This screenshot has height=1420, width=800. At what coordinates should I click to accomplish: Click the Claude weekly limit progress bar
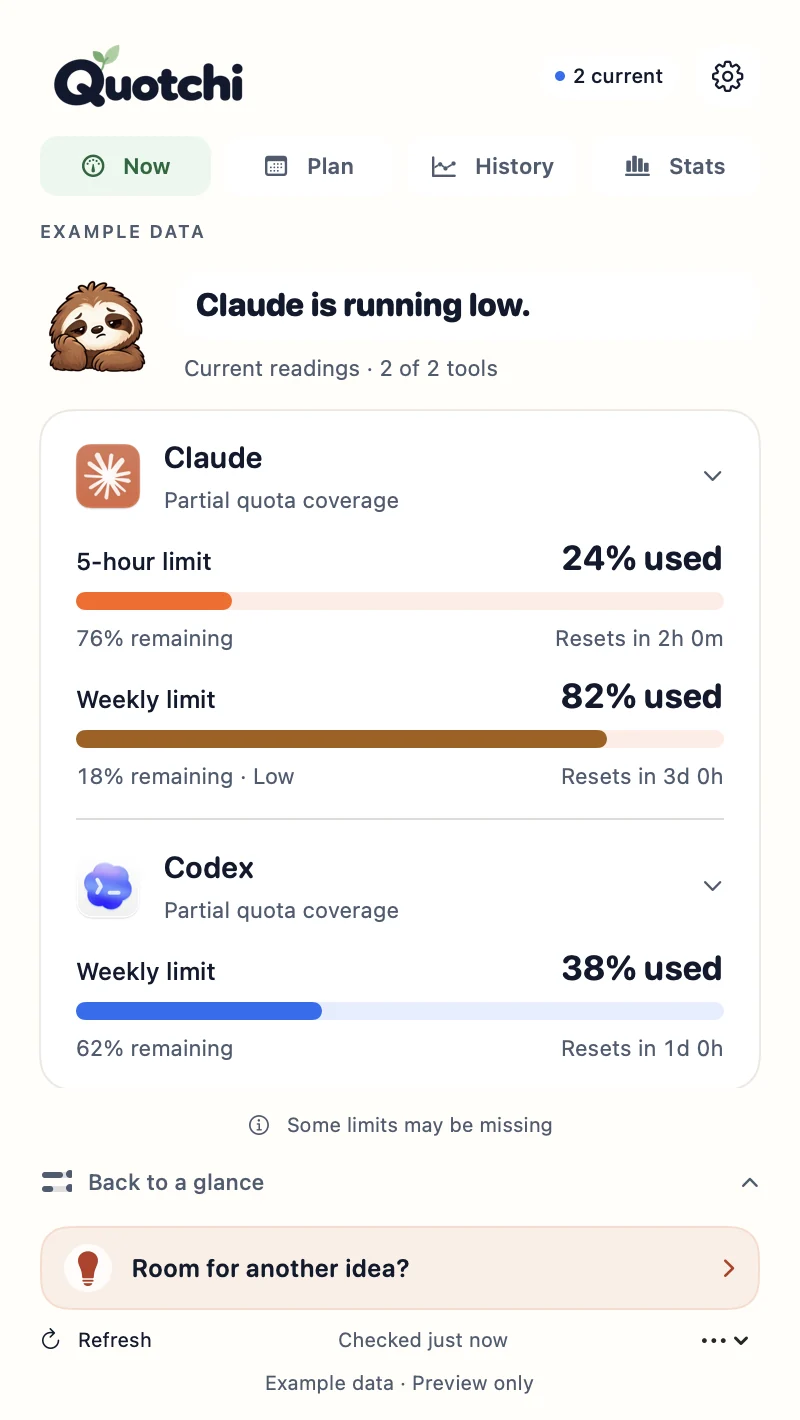point(400,739)
